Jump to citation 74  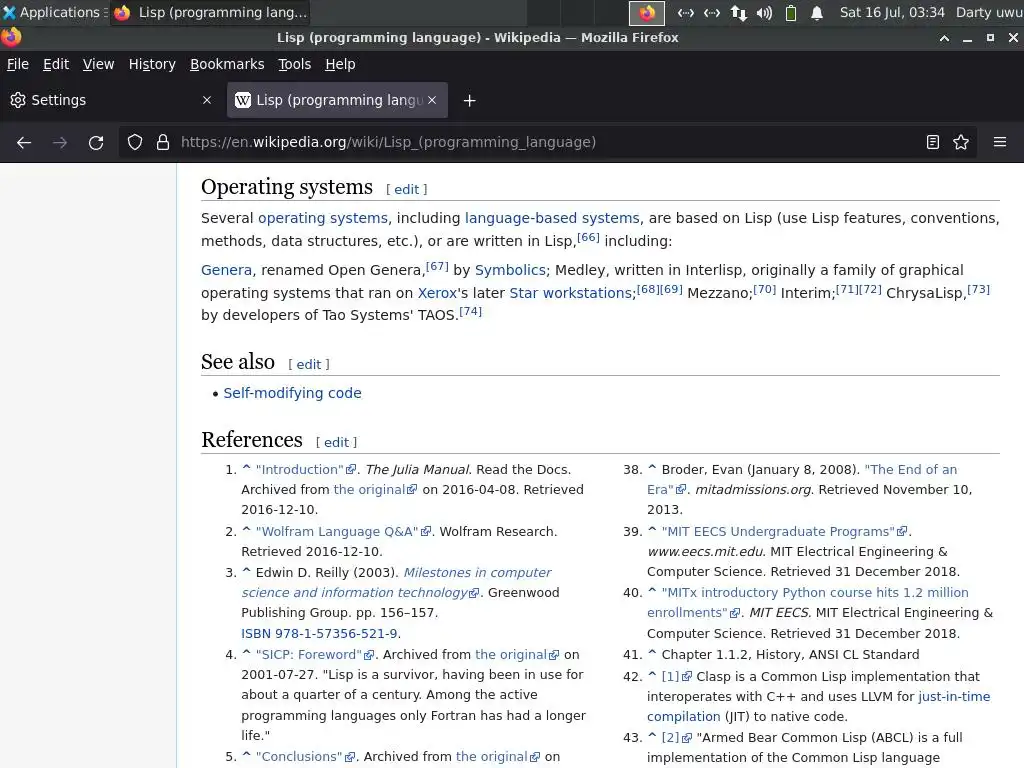click(x=470, y=312)
